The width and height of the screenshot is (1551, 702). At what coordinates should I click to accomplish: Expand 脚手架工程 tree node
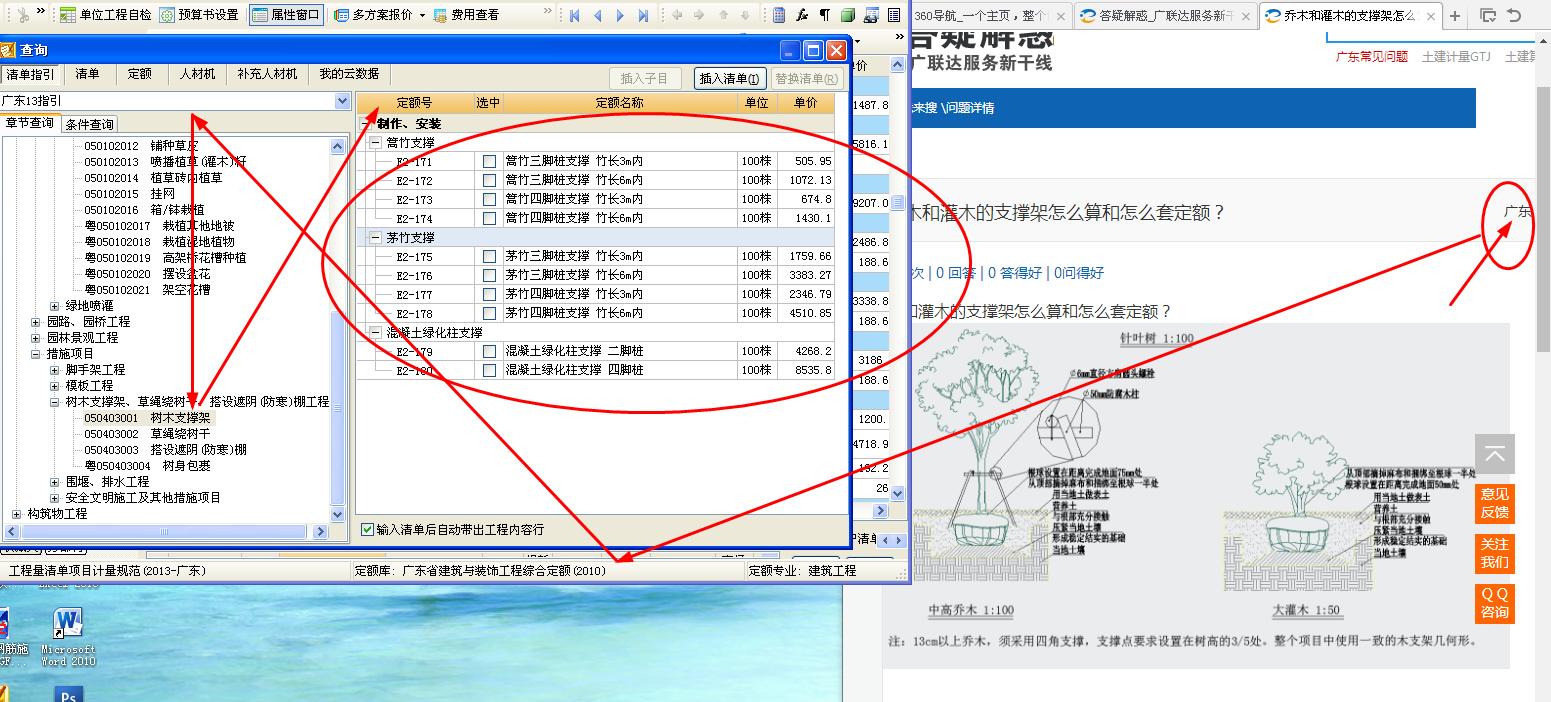(56, 370)
